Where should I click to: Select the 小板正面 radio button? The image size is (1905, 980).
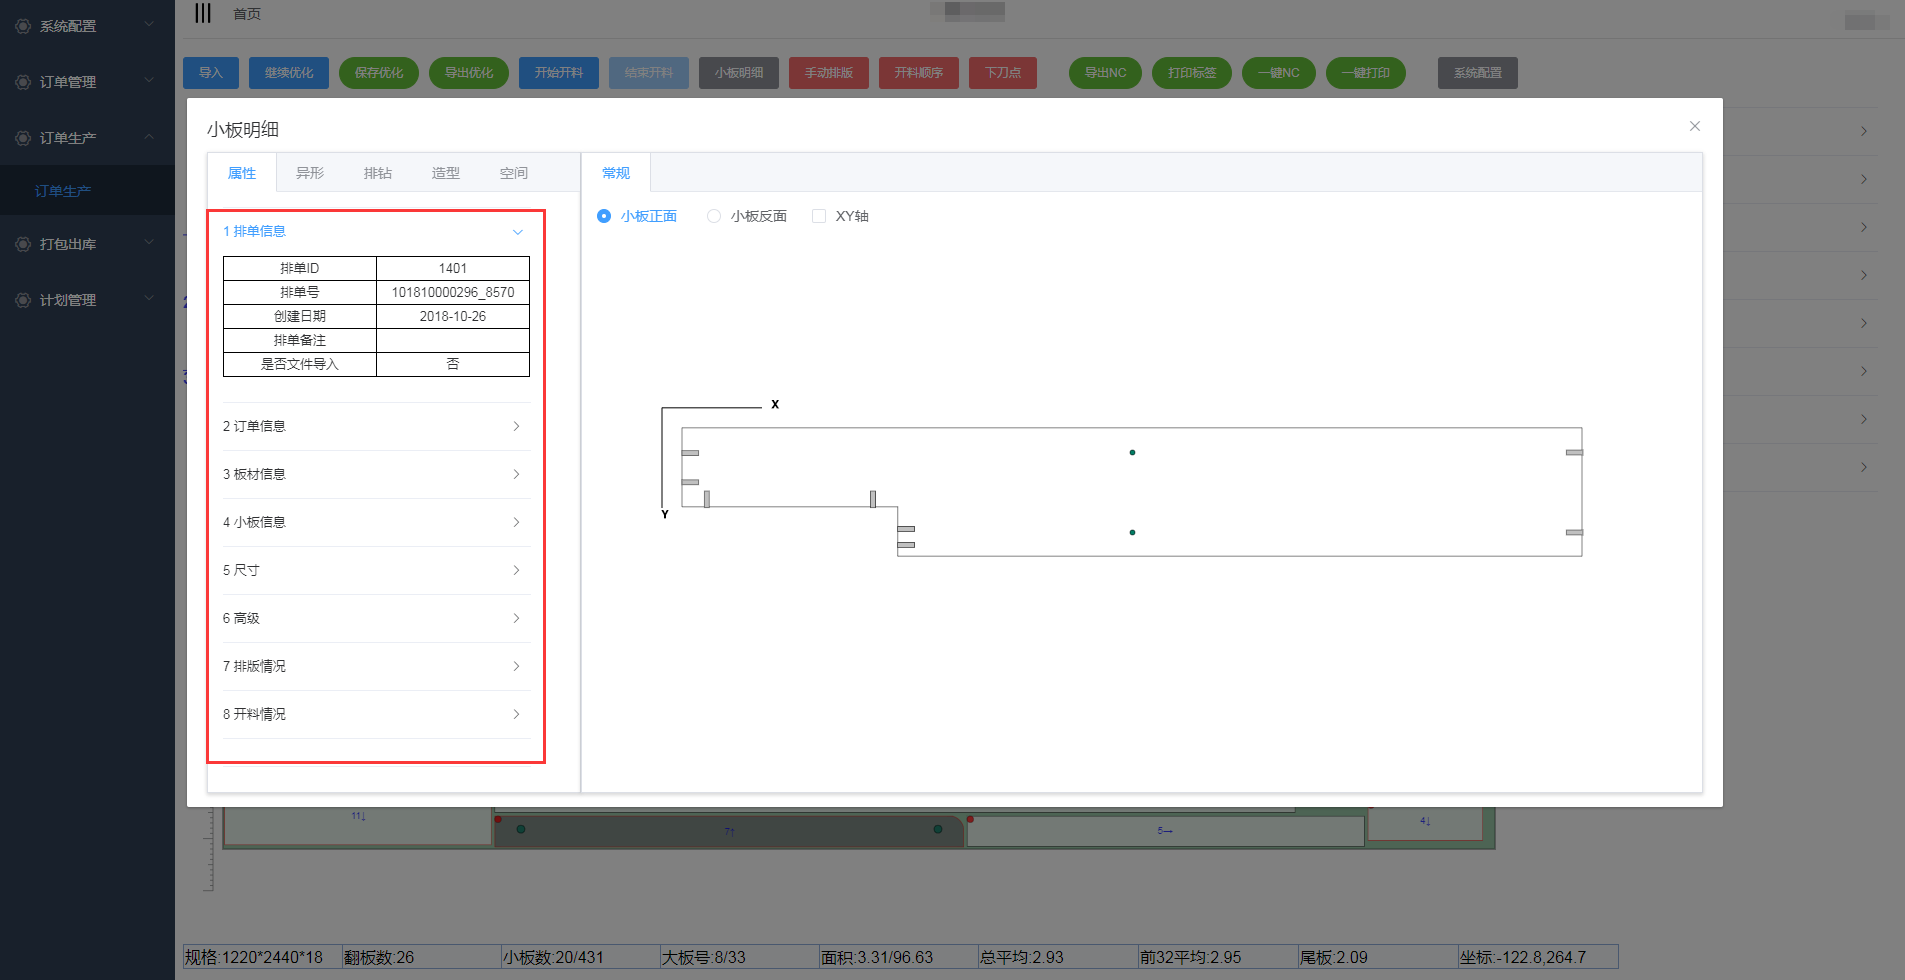click(604, 216)
